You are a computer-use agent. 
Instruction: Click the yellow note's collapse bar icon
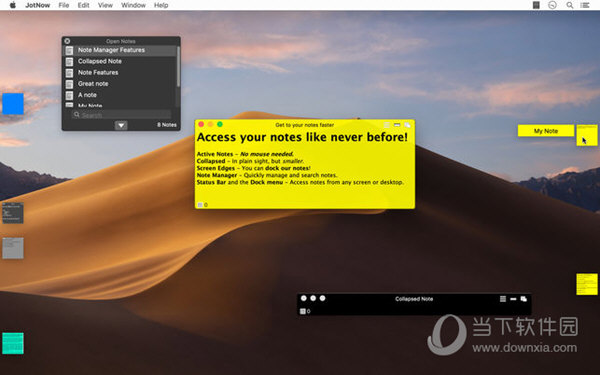point(397,125)
